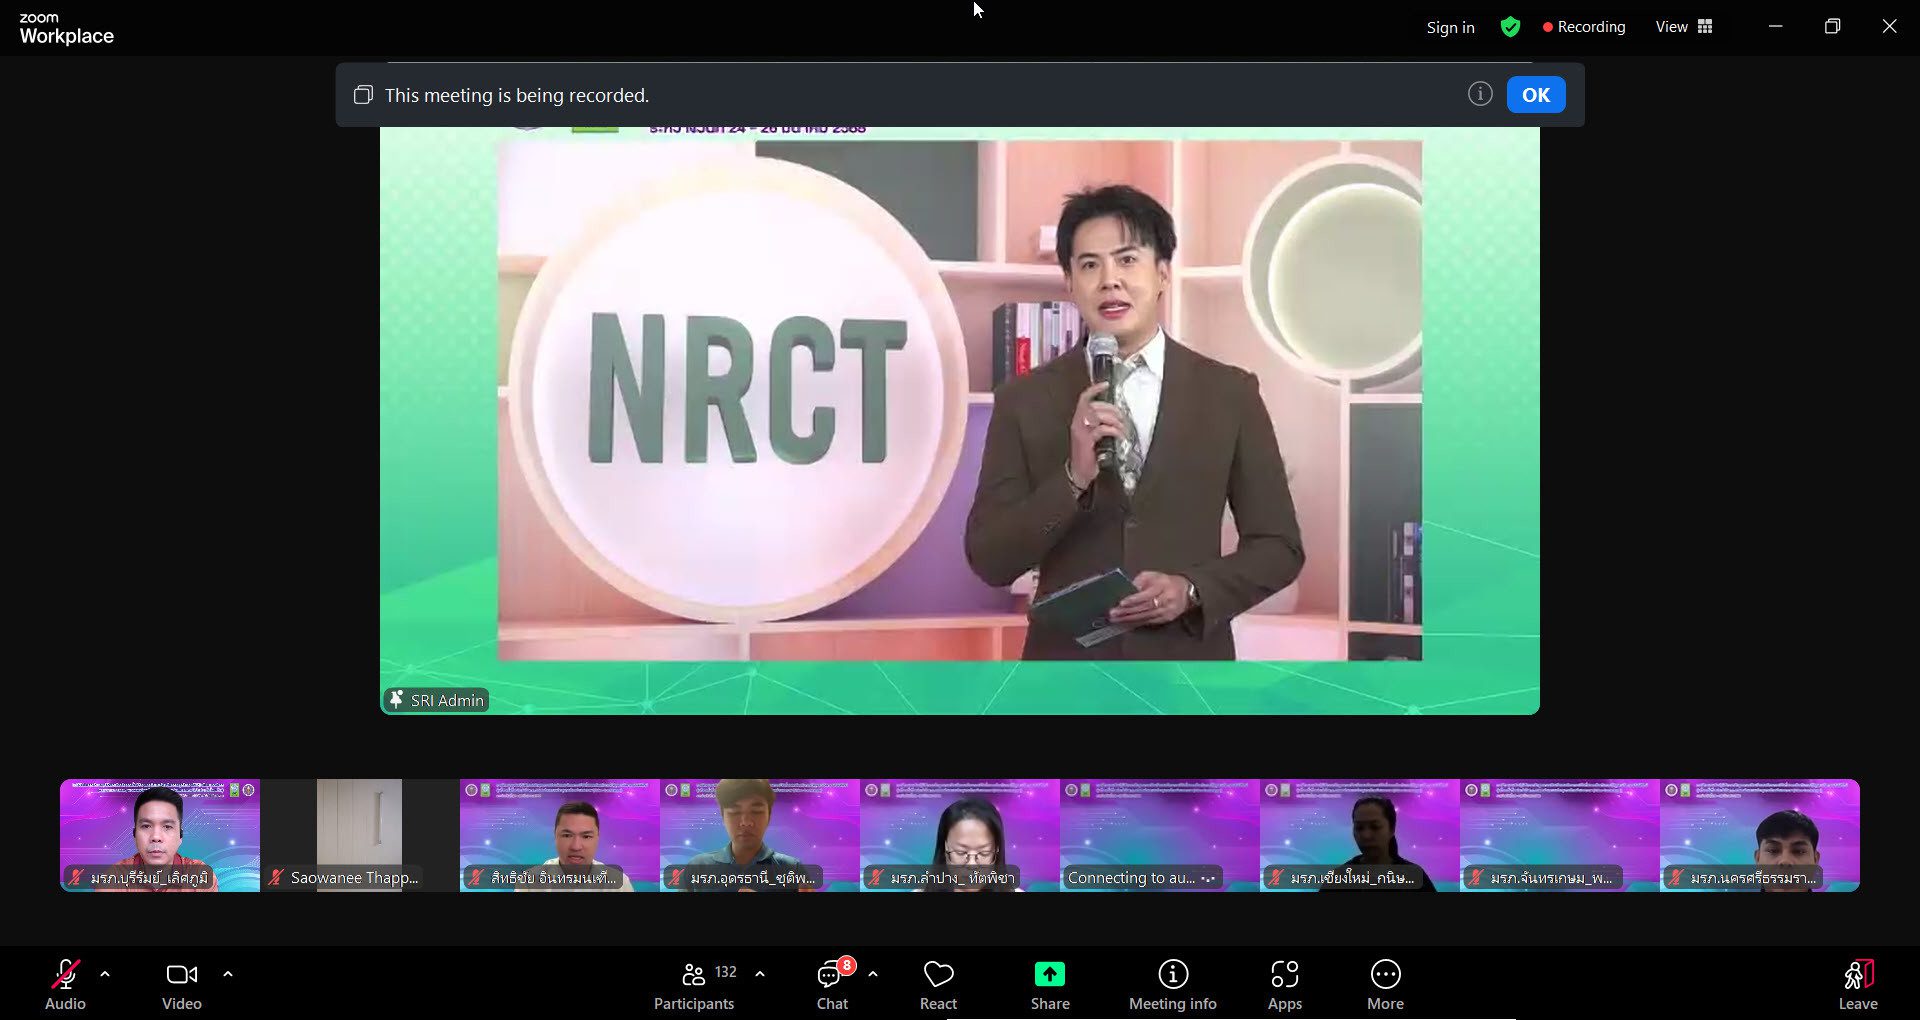
Task: Expand audio options arrow next to Audio
Action: 105,973
